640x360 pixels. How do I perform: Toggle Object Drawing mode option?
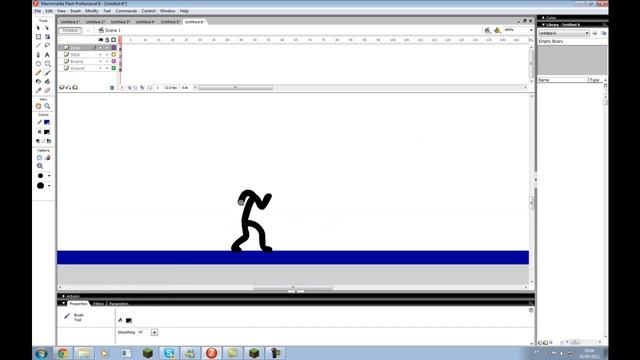[39, 158]
